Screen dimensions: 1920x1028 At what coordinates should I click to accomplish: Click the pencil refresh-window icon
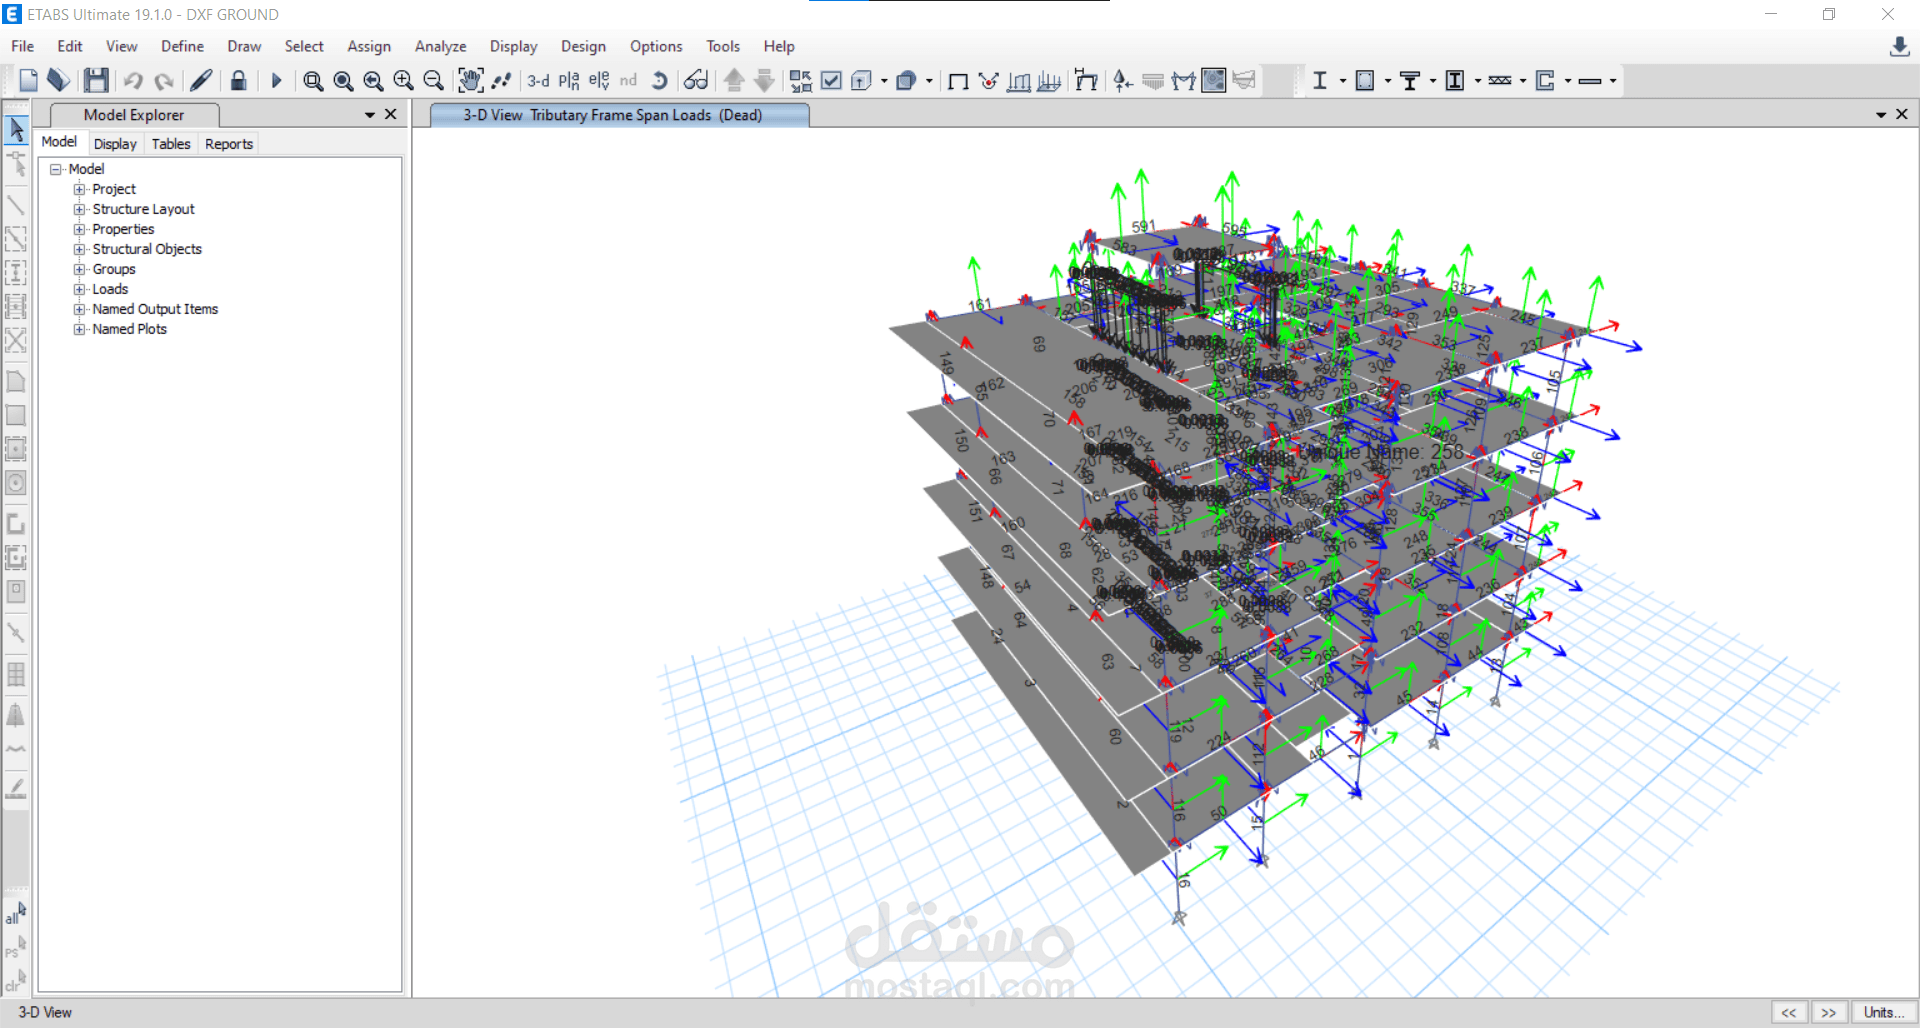pos(201,81)
